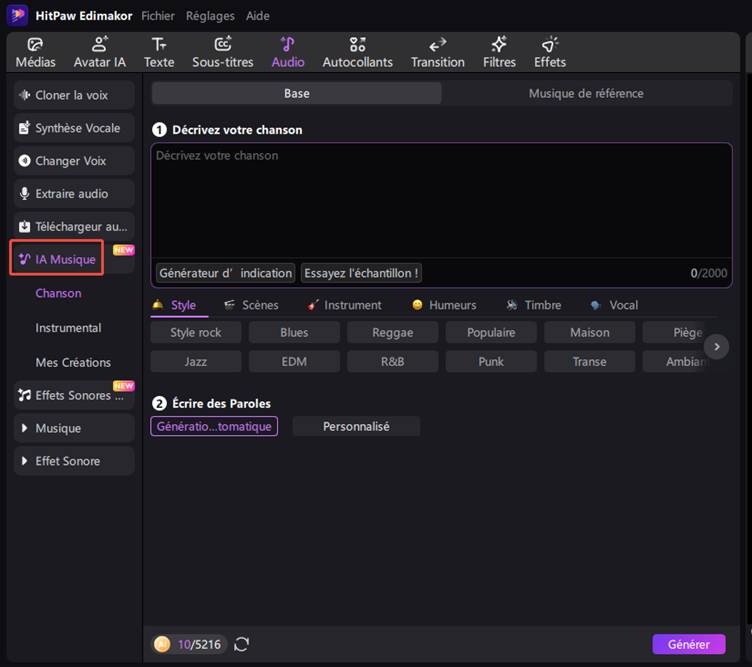Open the Filtres panel

tap(499, 53)
